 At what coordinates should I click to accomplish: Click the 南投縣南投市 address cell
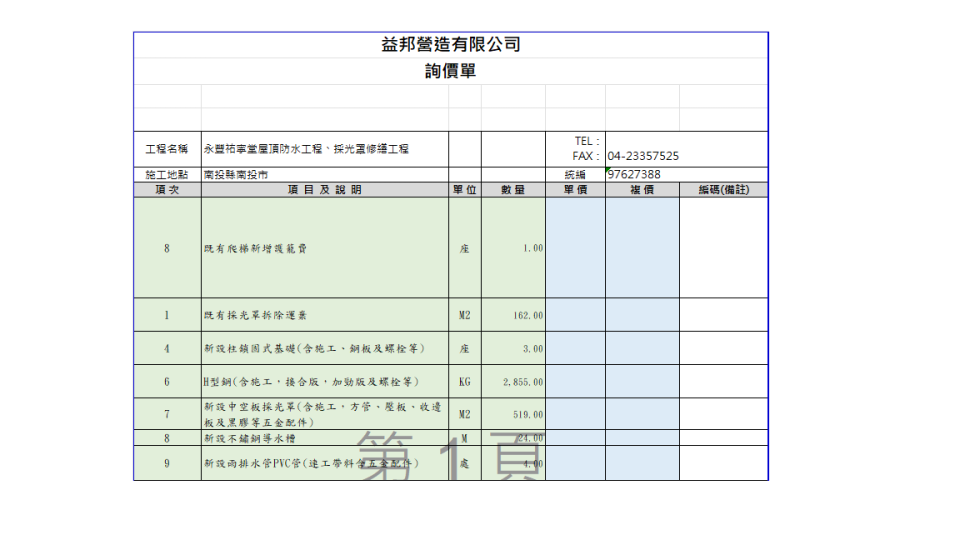click(x=324, y=174)
